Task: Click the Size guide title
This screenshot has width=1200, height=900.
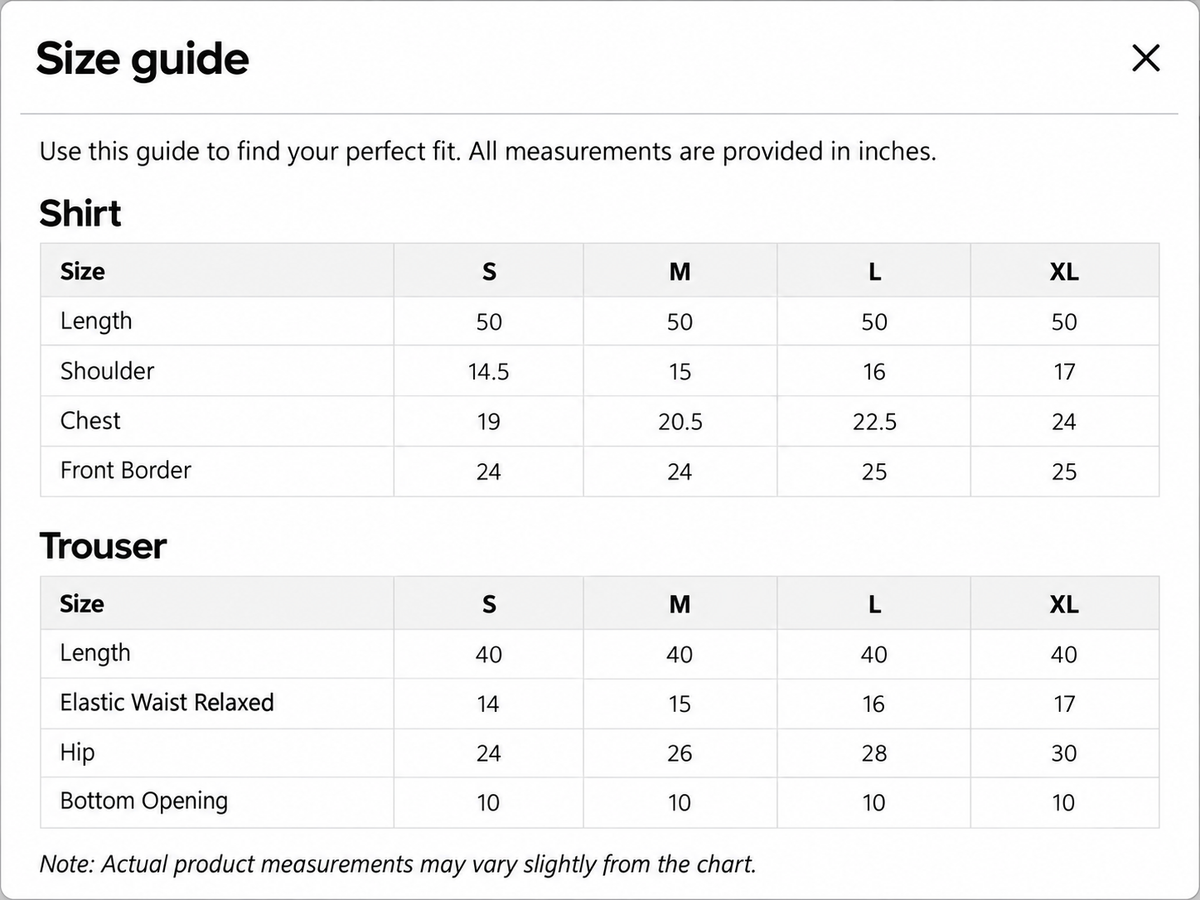Action: click(142, 60)
